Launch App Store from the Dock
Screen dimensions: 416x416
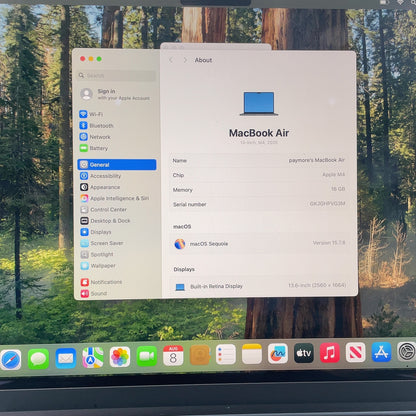tap(381, 352)
